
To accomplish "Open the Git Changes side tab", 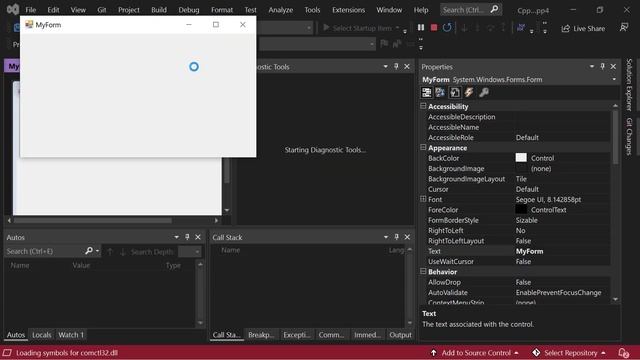I will point(629,136).
